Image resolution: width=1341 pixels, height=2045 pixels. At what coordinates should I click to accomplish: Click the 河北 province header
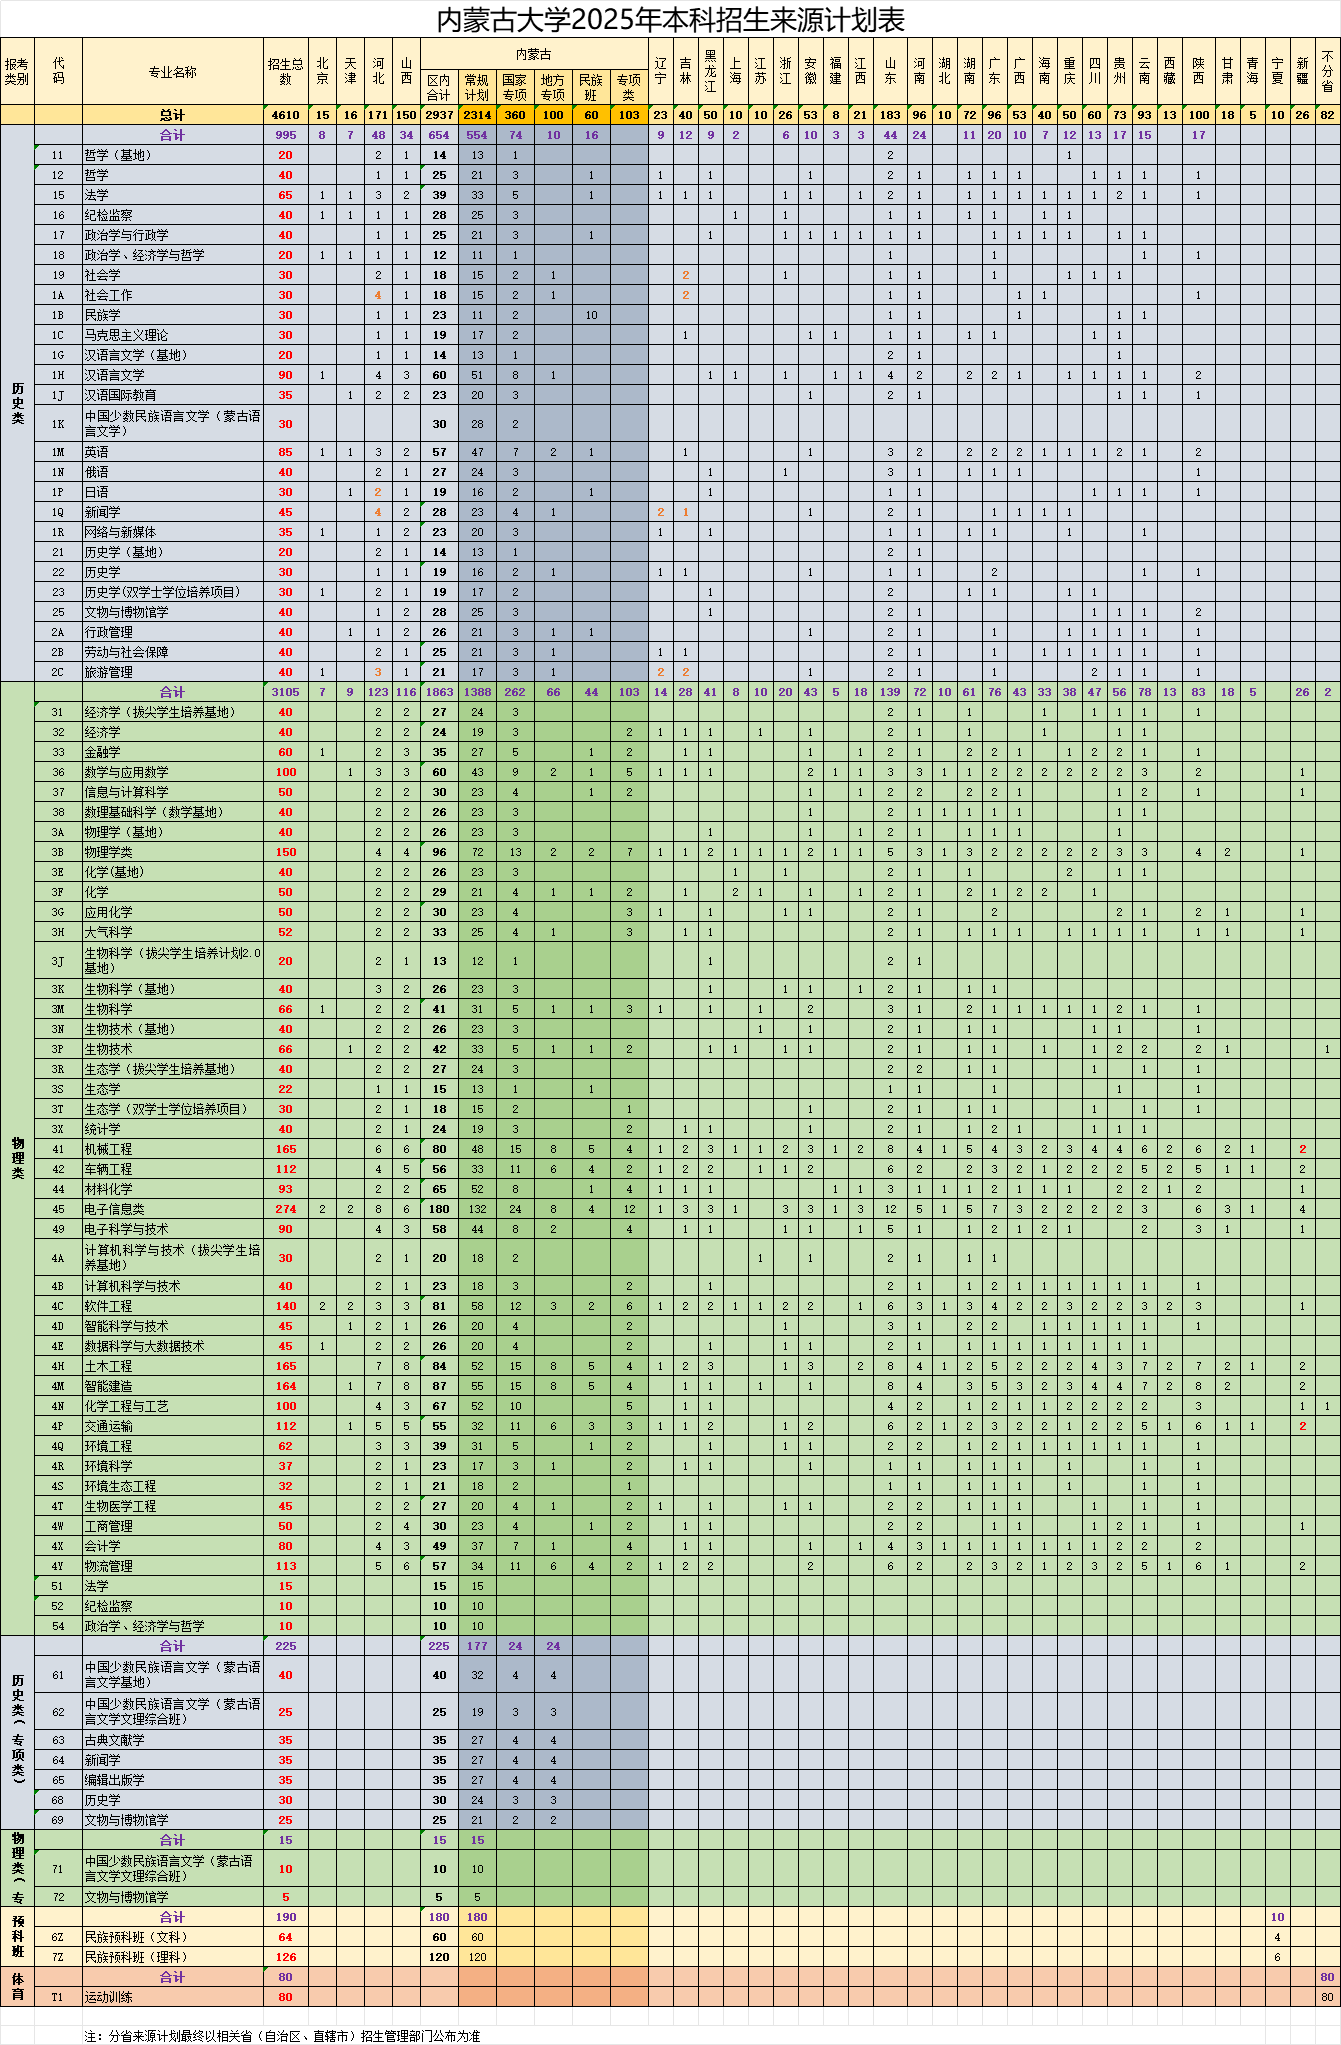click(378, 72)
